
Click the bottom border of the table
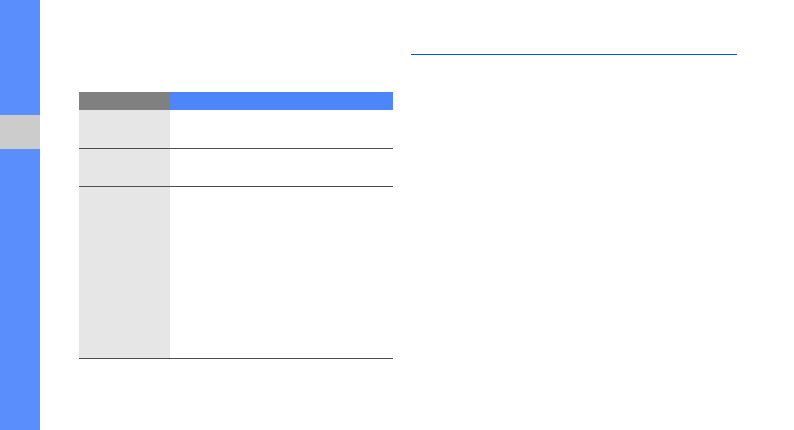pos(236,358)
